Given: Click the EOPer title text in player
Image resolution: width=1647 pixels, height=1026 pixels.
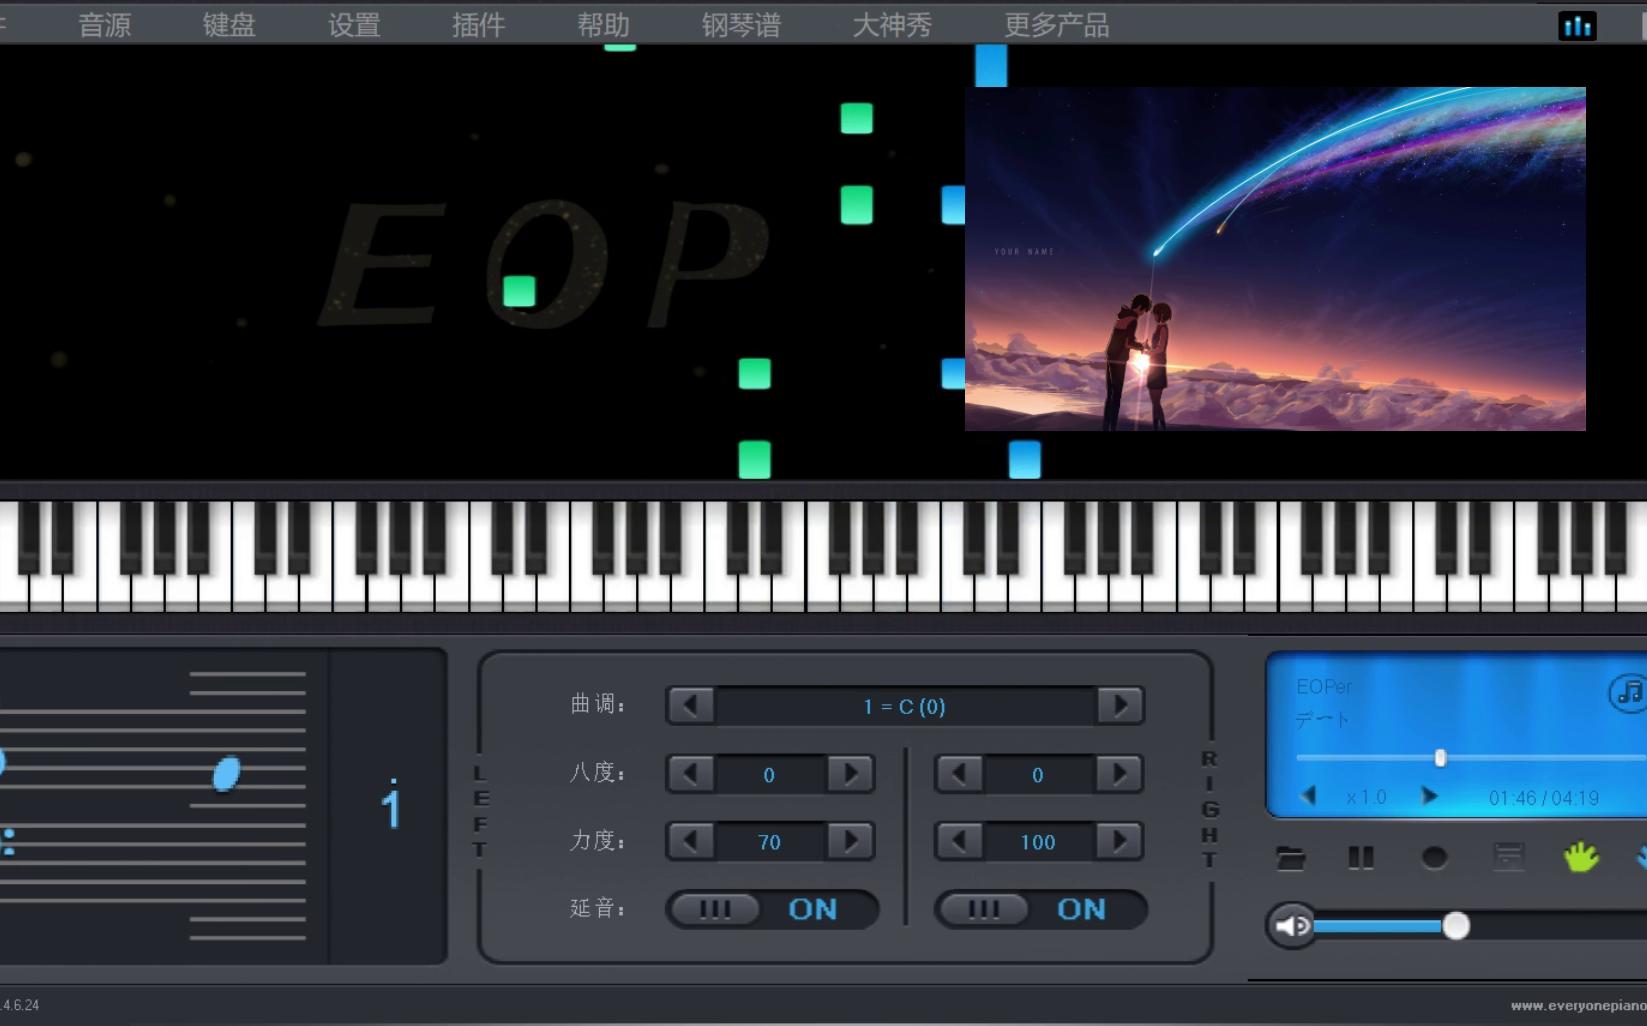Looking at the screenshot, I should click(1324, 687).
